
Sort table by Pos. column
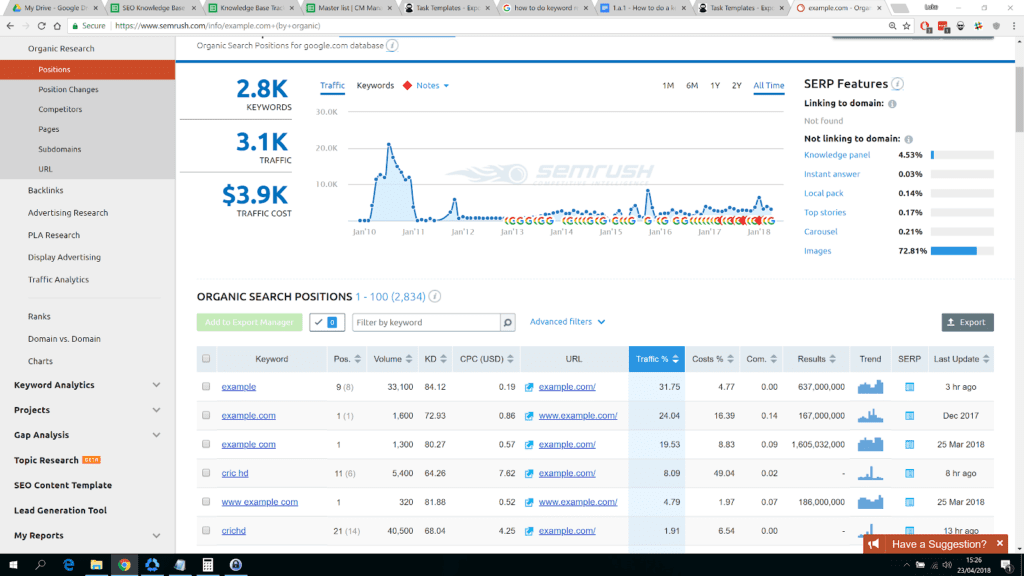(346, 359)
